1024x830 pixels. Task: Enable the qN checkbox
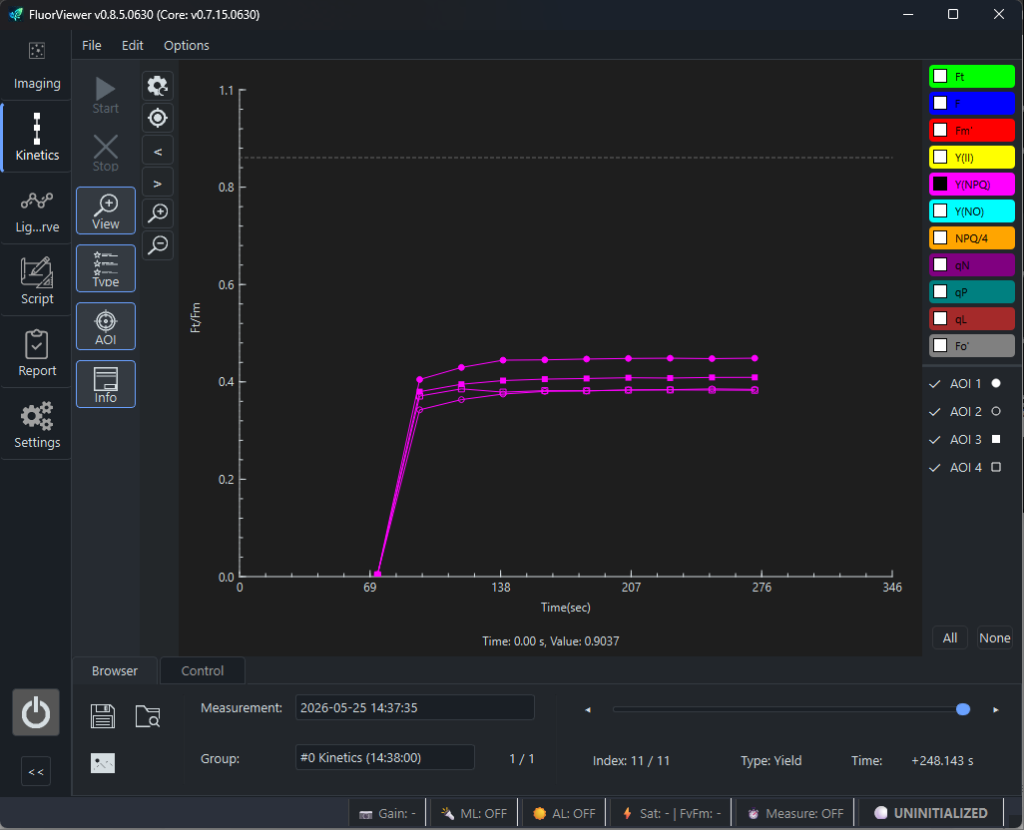click(940, 264)
